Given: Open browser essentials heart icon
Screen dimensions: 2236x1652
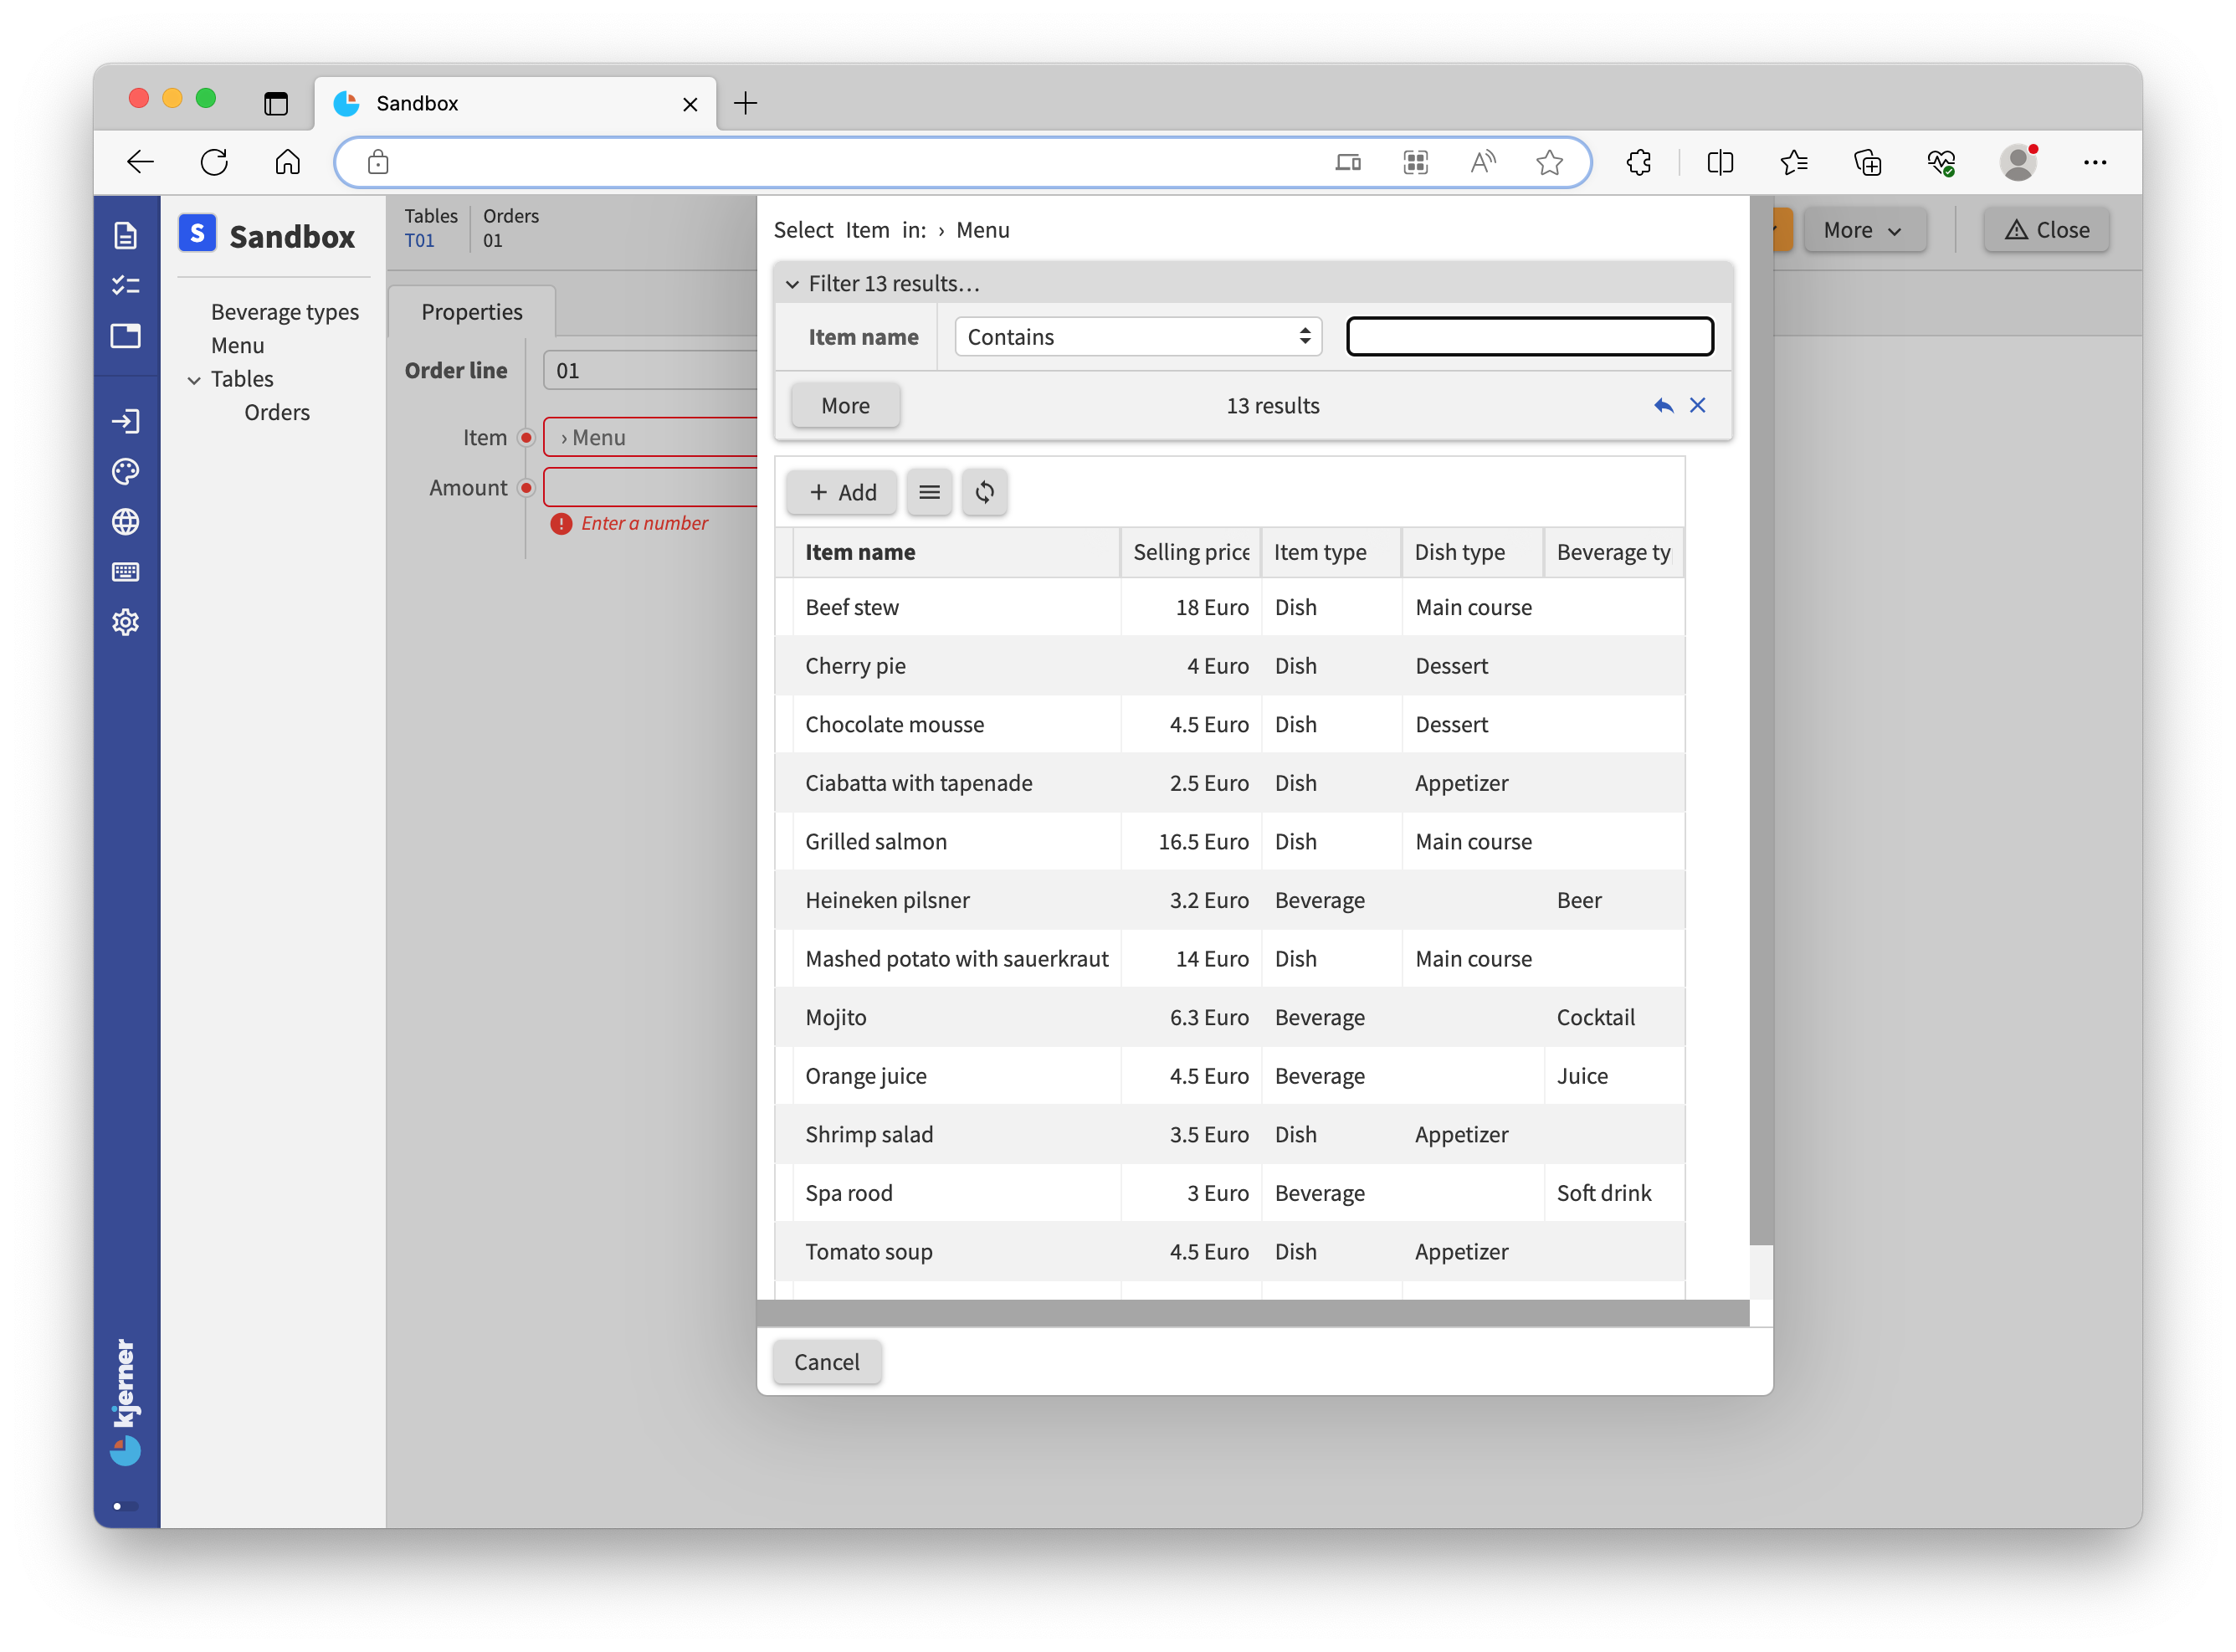Looking at the screenshot, I should click(x=1942, y=162).
